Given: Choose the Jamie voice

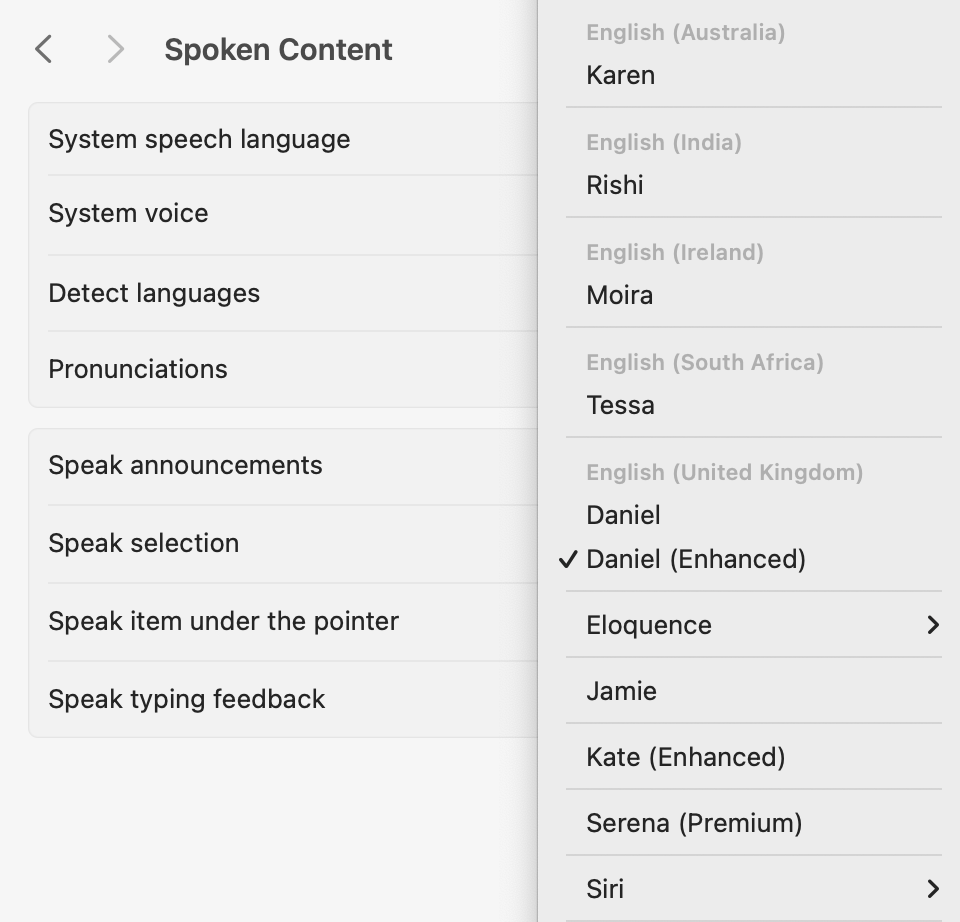Looking at the screenshot, I should (x=622, y=691).
